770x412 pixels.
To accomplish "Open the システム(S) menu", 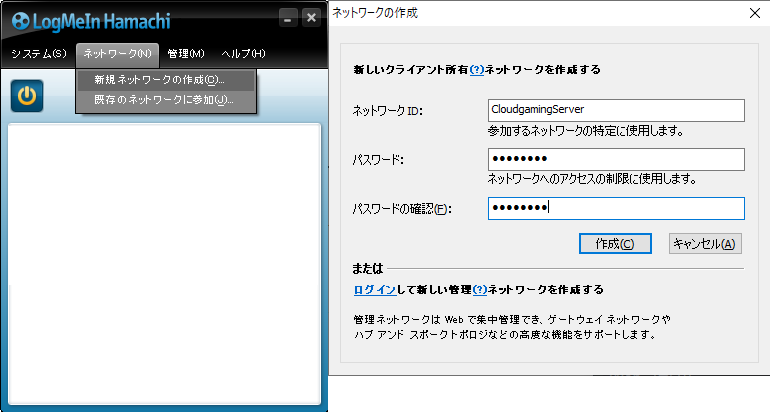I will tap(39, 54).
